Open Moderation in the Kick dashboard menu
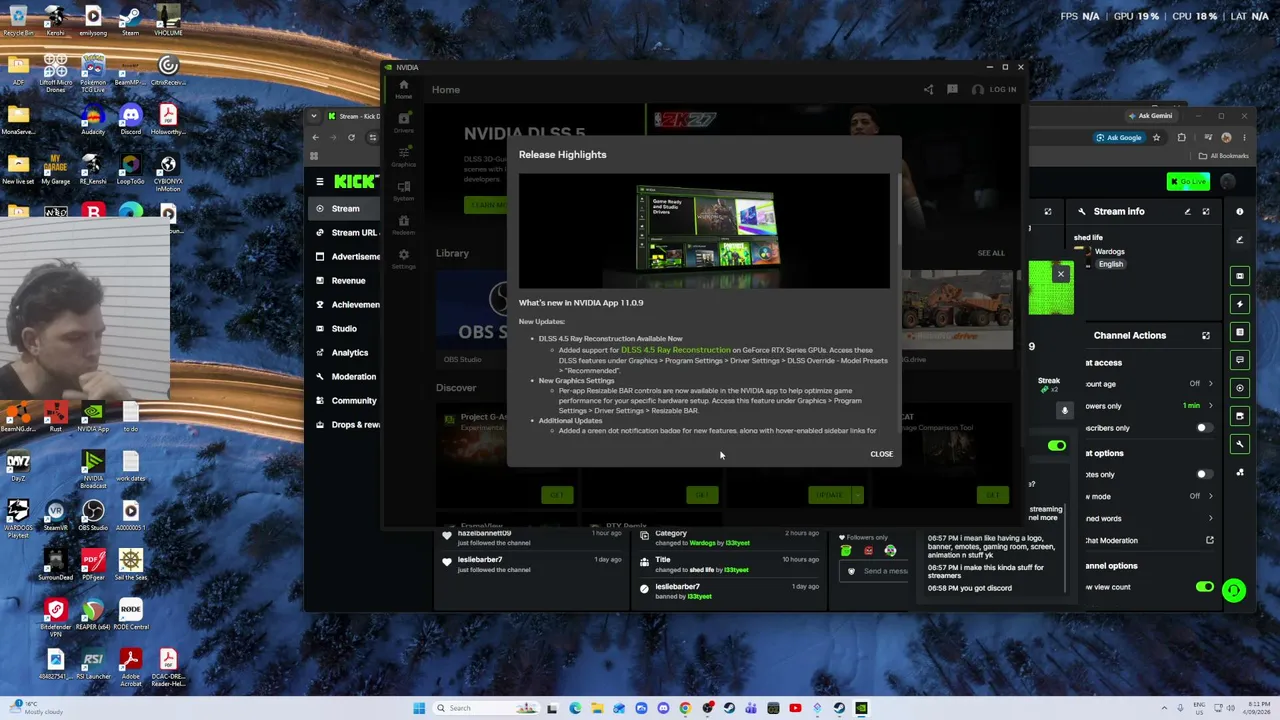This screenshot has height=720, width=1280. click(x=353, y=376)
